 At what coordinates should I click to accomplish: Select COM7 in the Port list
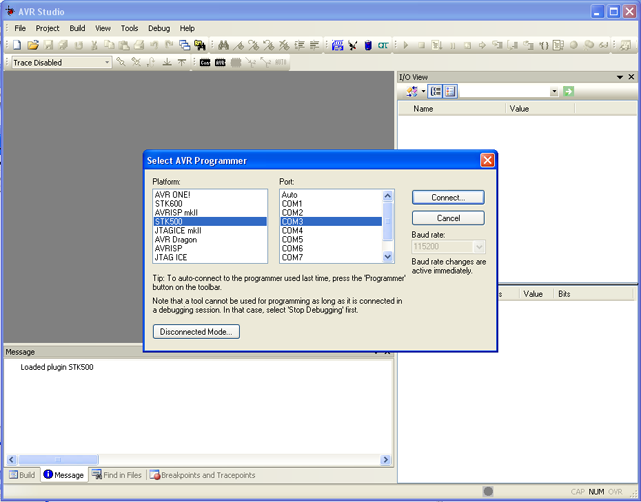(x=331, y=258)
